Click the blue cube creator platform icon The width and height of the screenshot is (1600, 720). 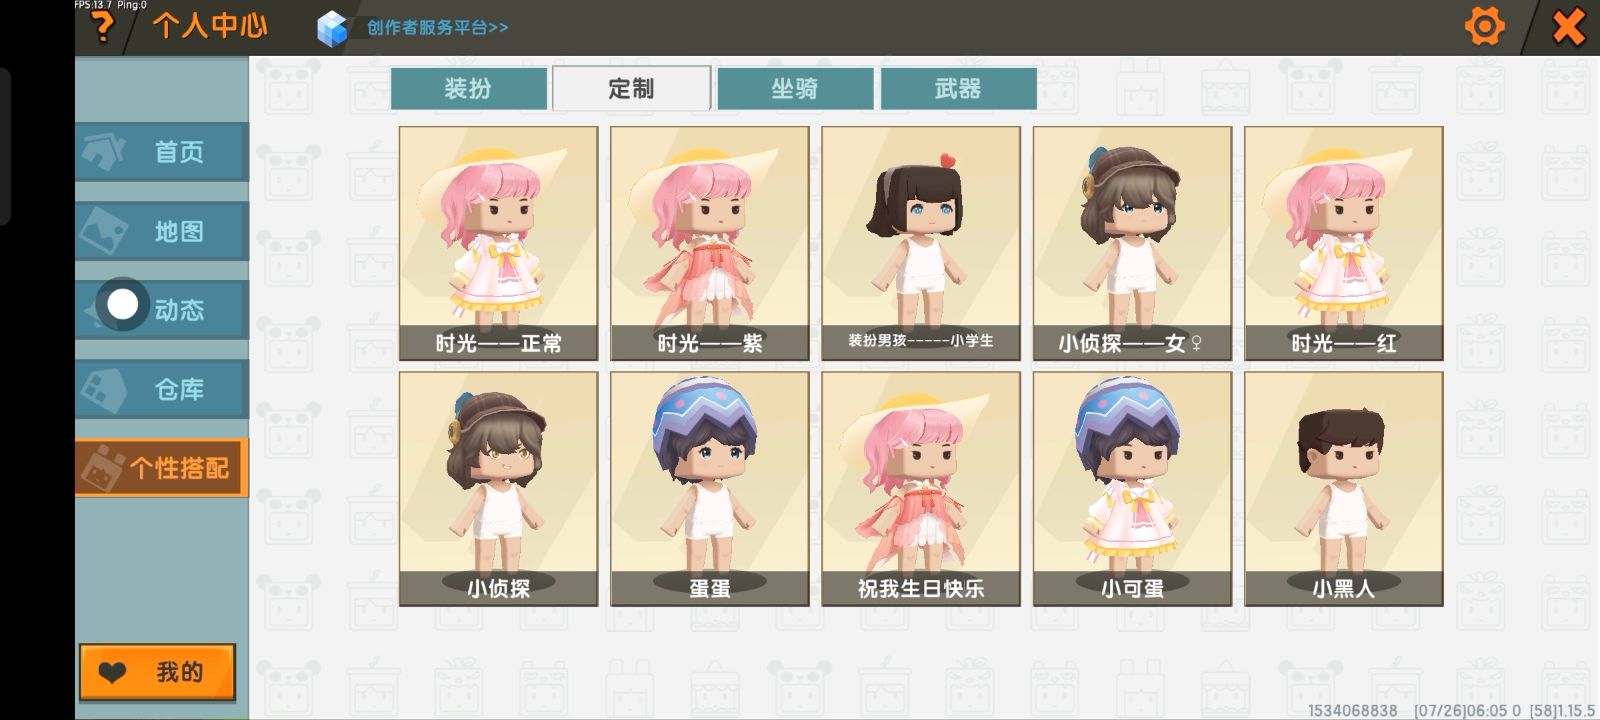[332, 28]
